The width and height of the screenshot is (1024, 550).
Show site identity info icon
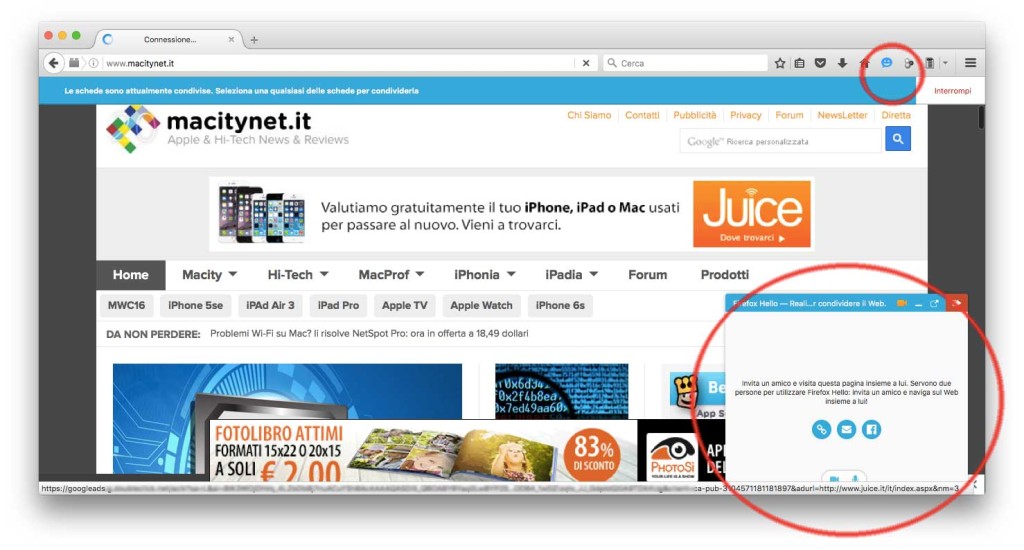coord(93,63)
